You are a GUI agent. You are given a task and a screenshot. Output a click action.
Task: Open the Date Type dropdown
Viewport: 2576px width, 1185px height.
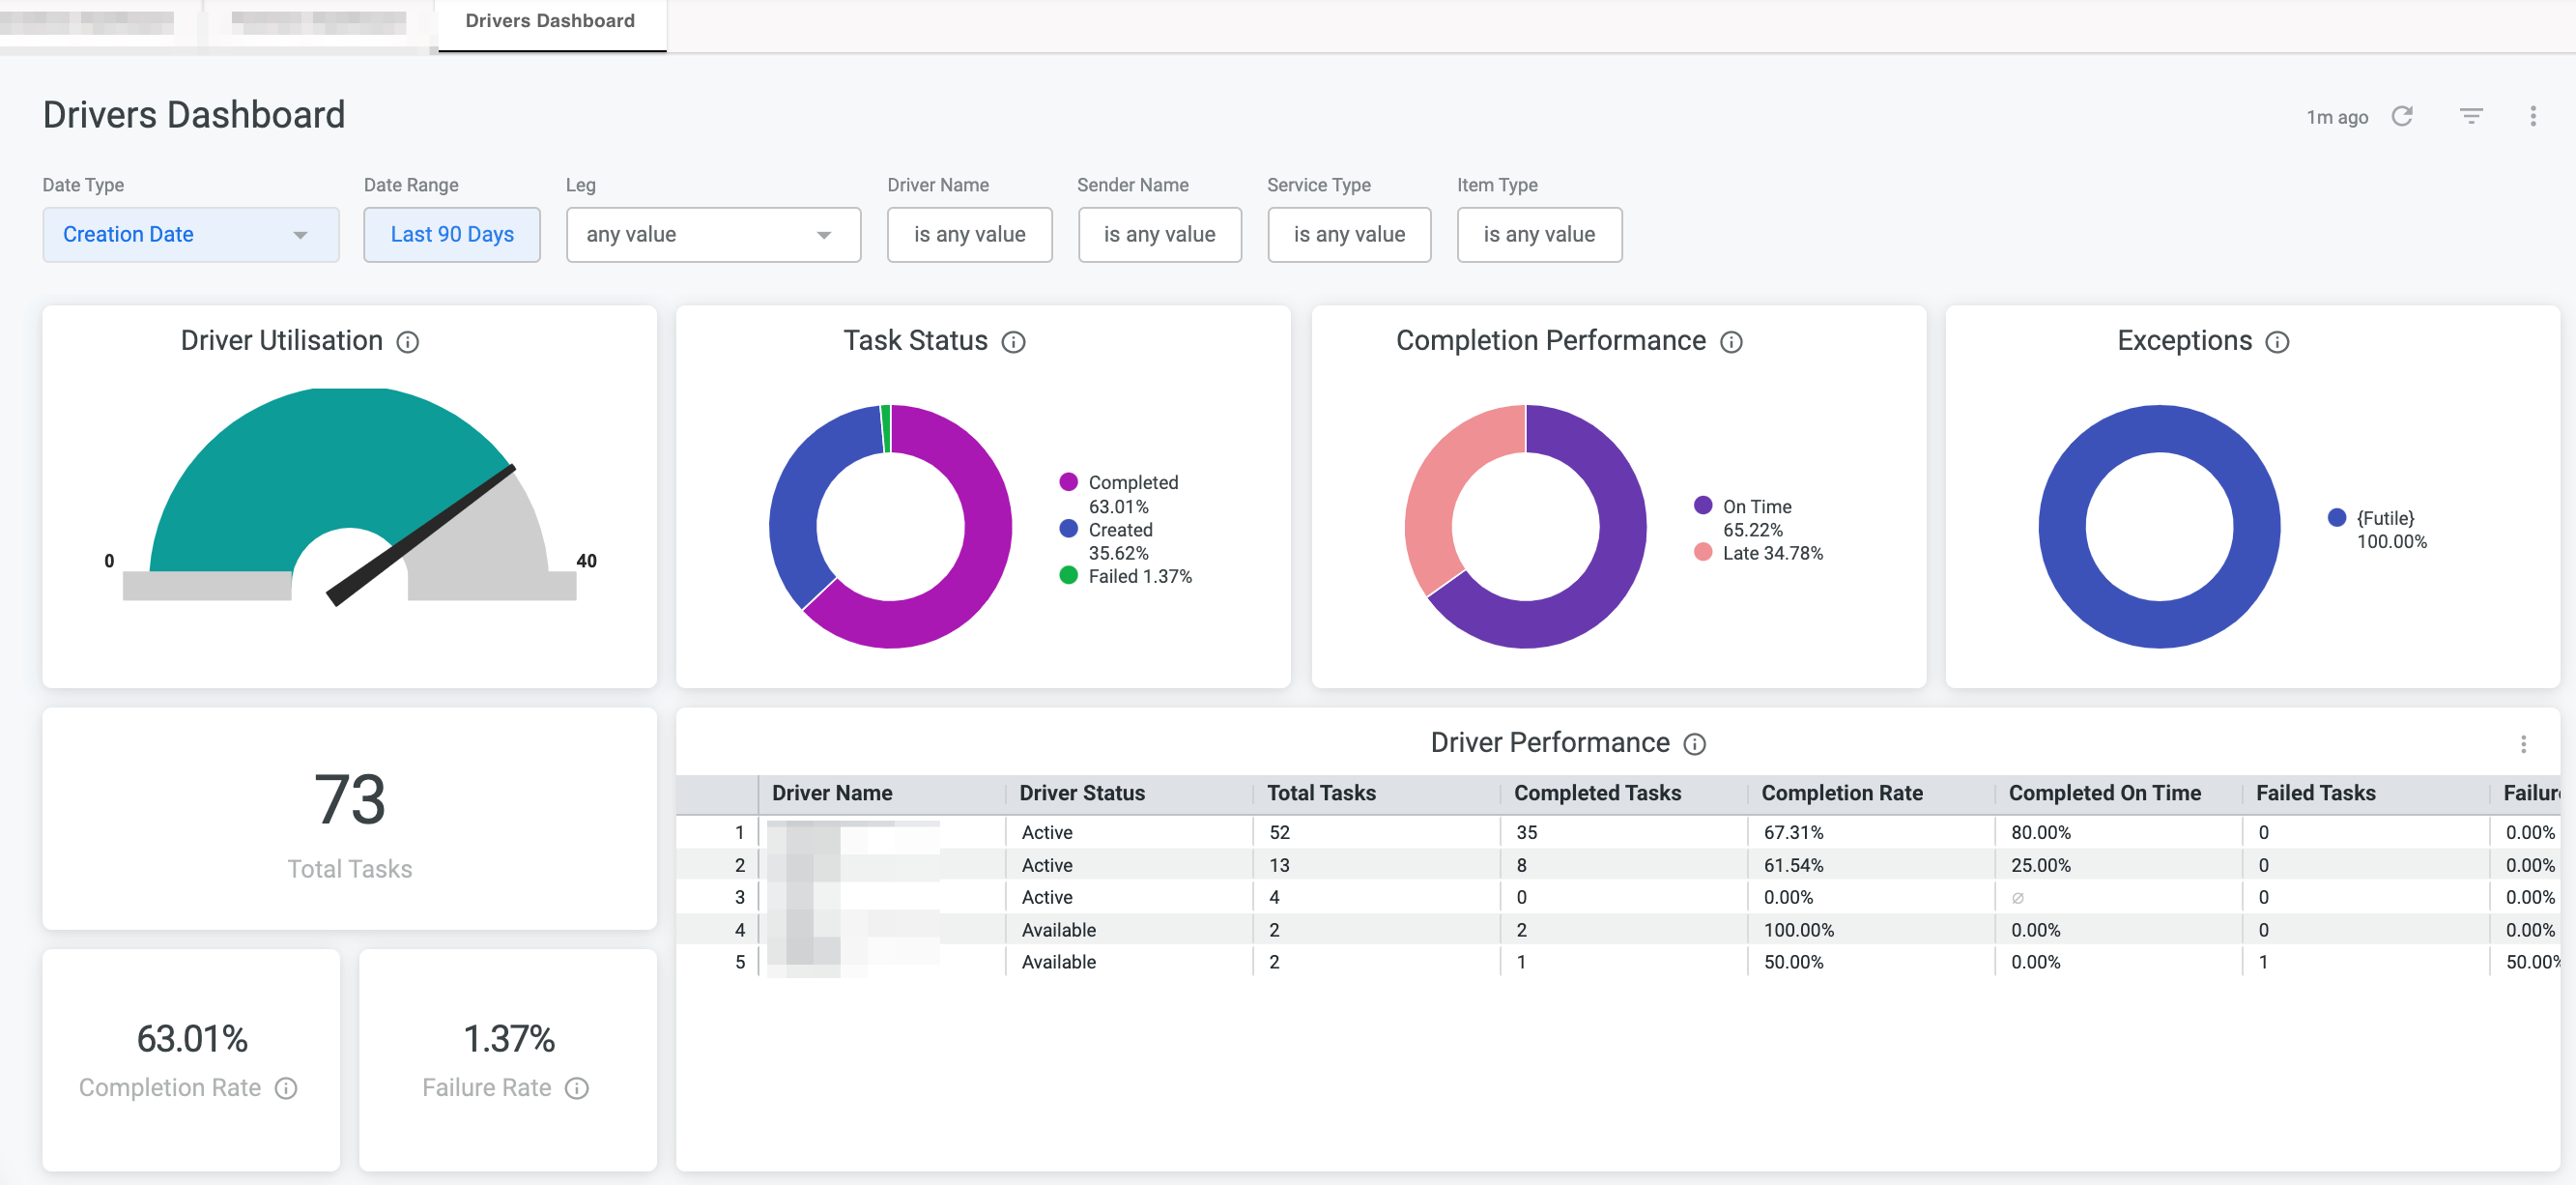[x=191, y=234]
